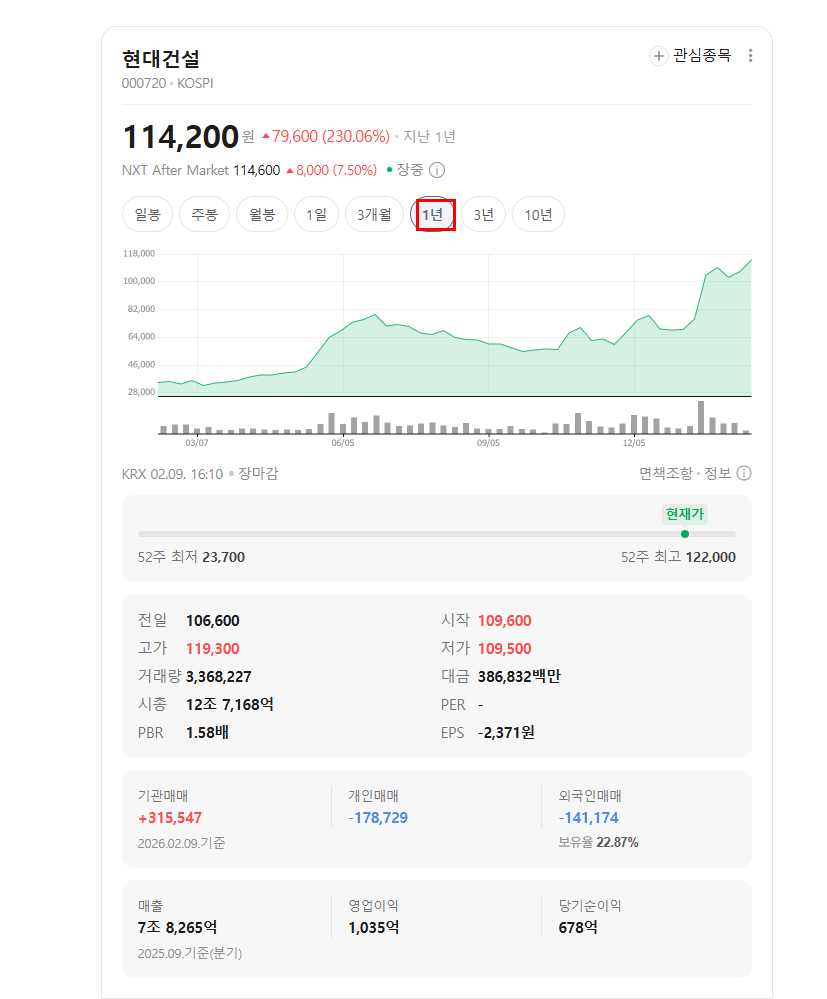Click the 전일 106,600 value
The width and height of the screenshot is (827, 999).
(213, 621)
